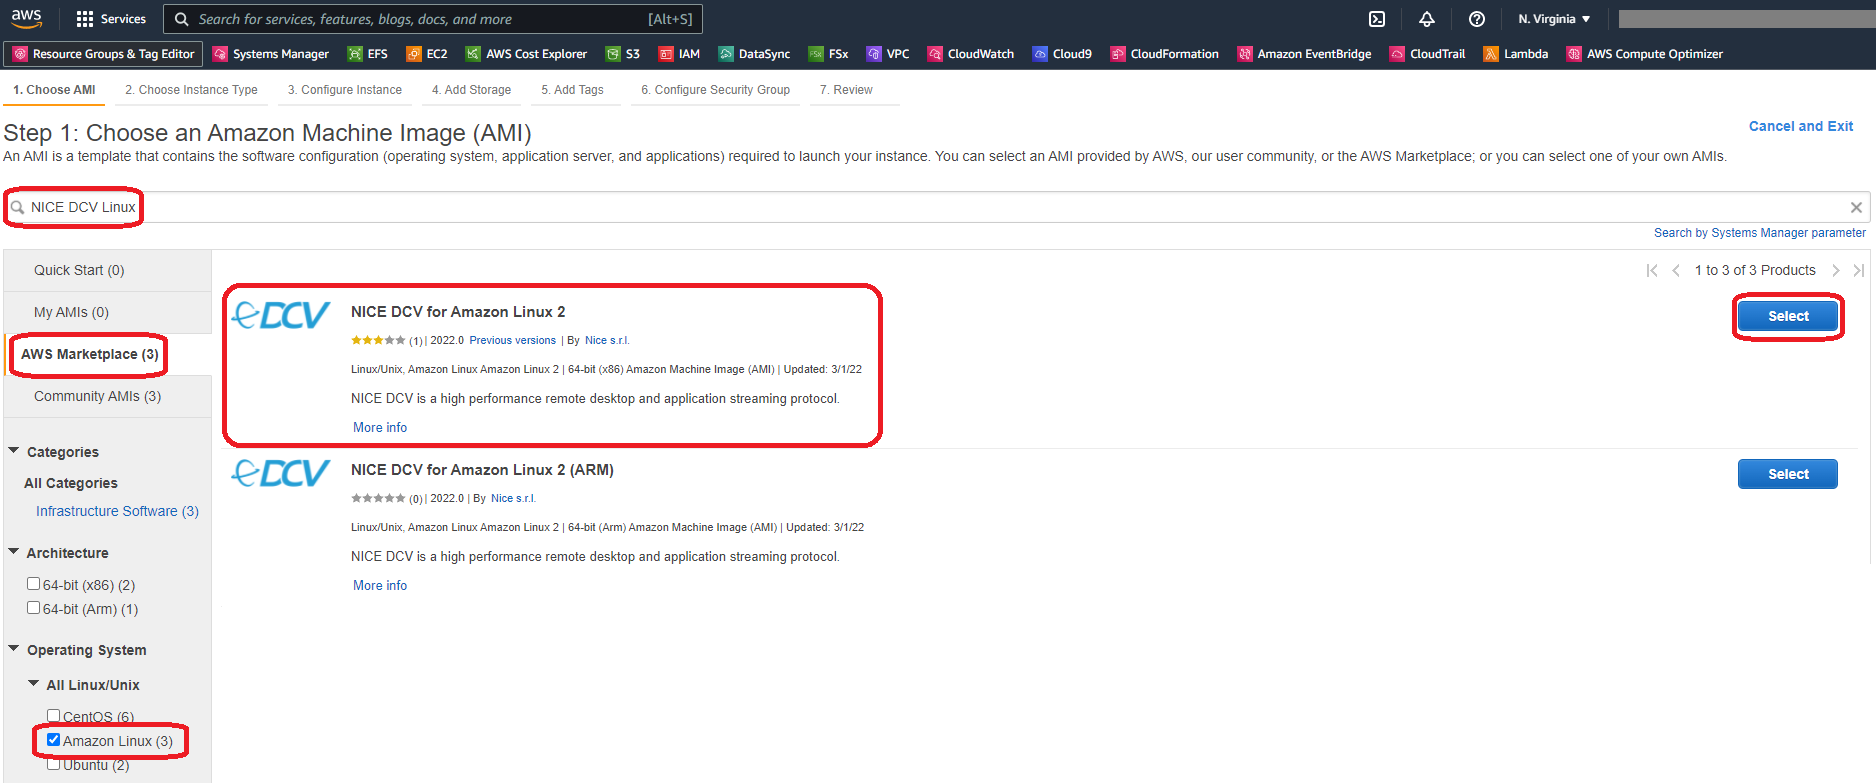Open S3 shortcut in favorites bar
Screen dimensions: 1876x783
point(623,54)
